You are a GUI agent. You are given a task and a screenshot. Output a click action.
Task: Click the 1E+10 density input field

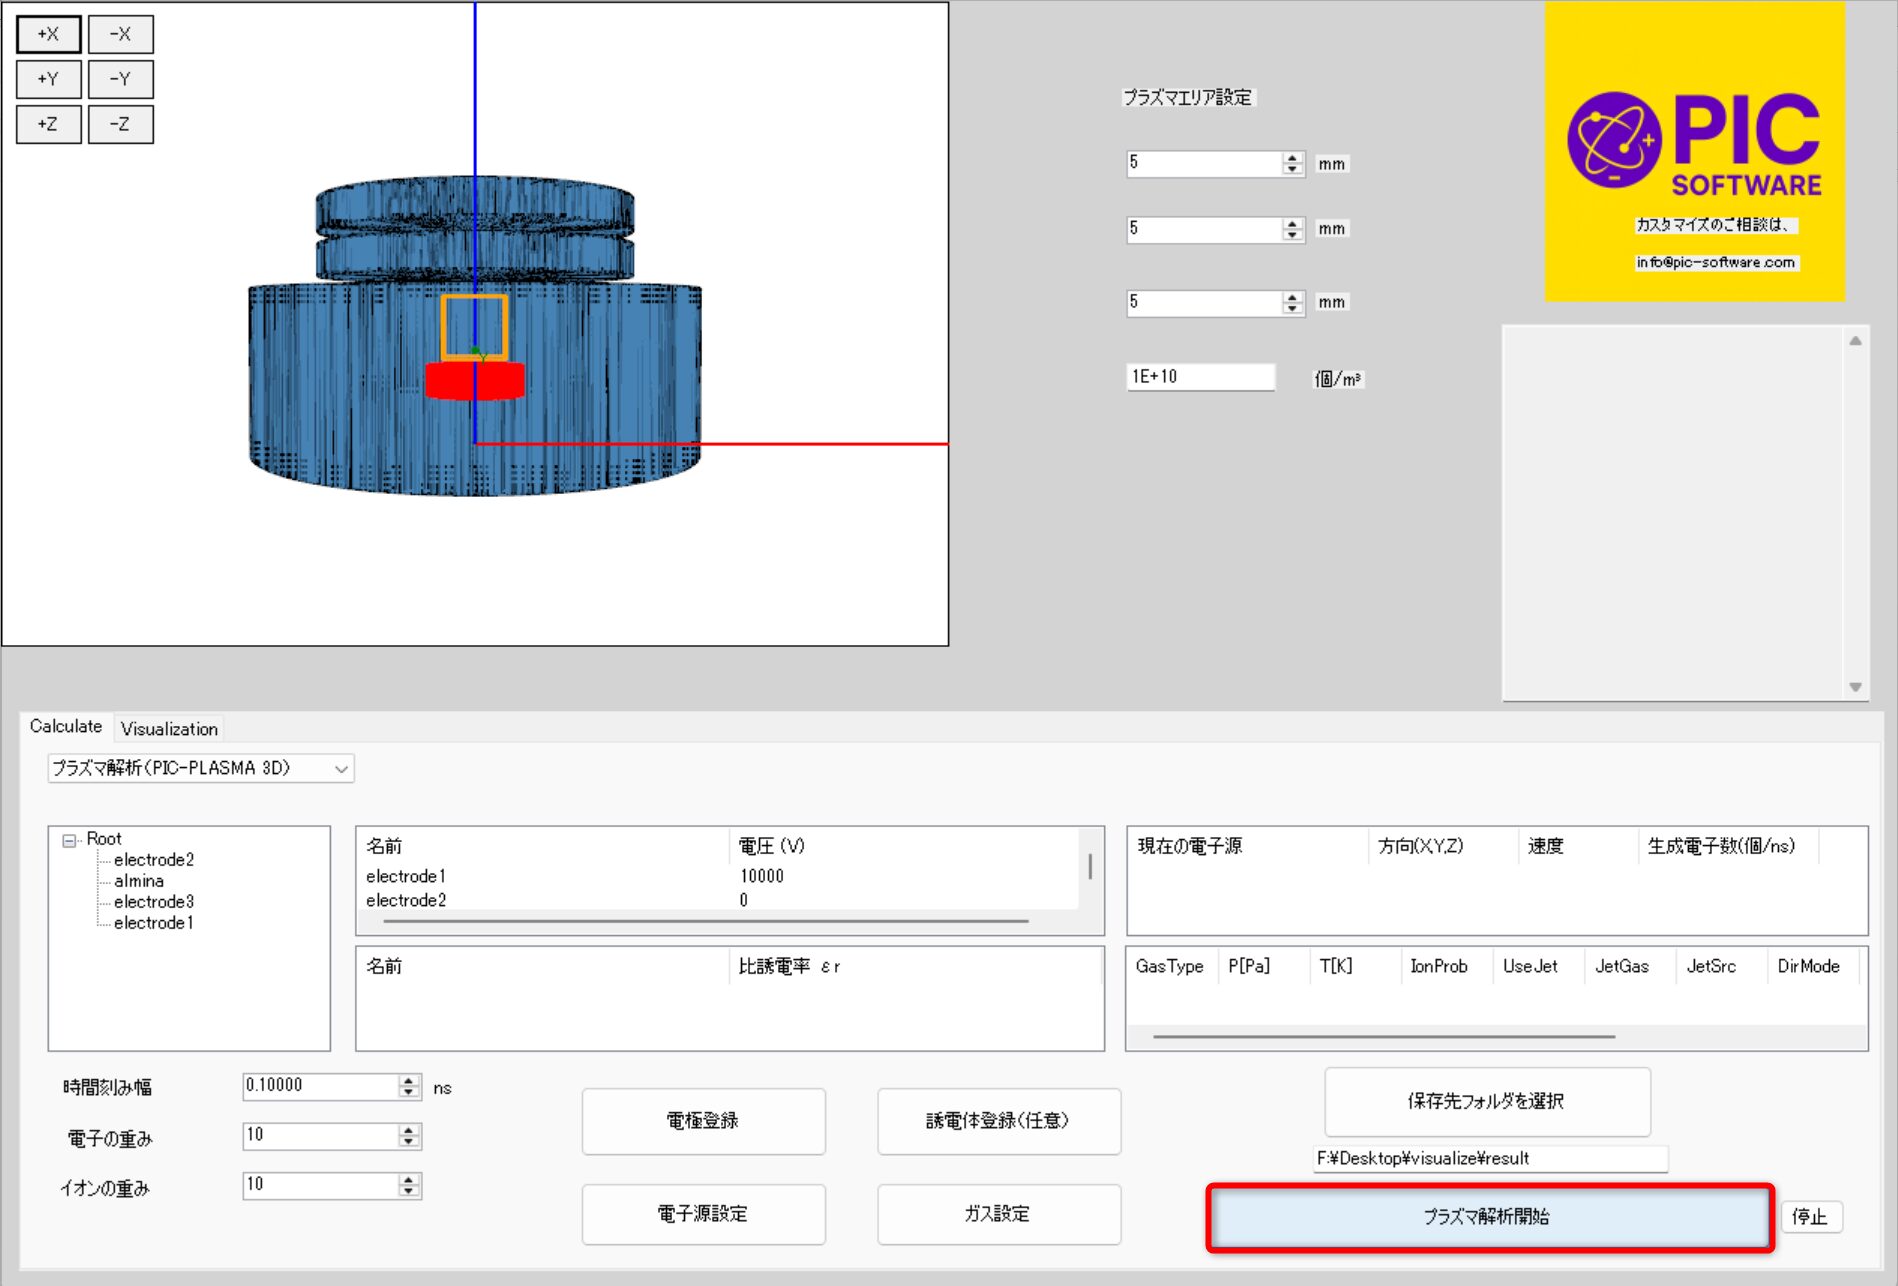coord(1199,377)
